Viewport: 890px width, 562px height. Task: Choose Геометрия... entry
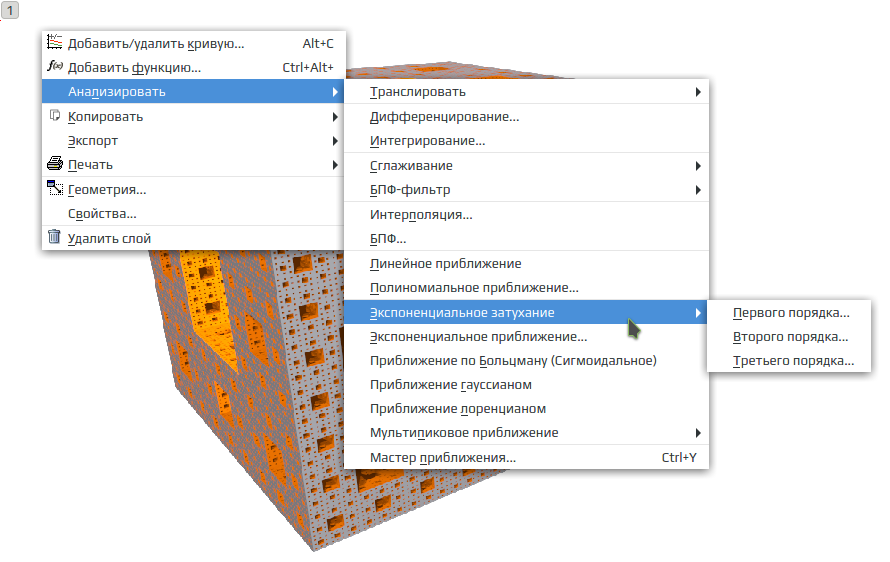194,190
